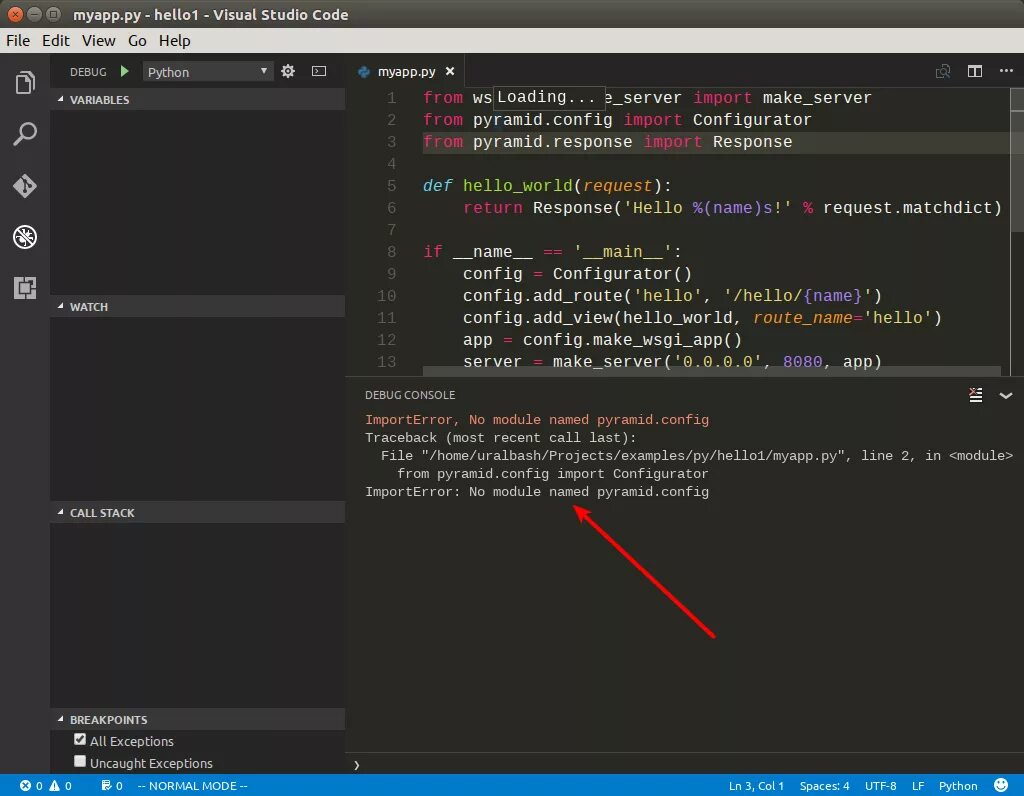This screenshot has height=796, width=1024.
Task: Click the Traceback (most recent call last) line
Action: [x=500, y=438]
